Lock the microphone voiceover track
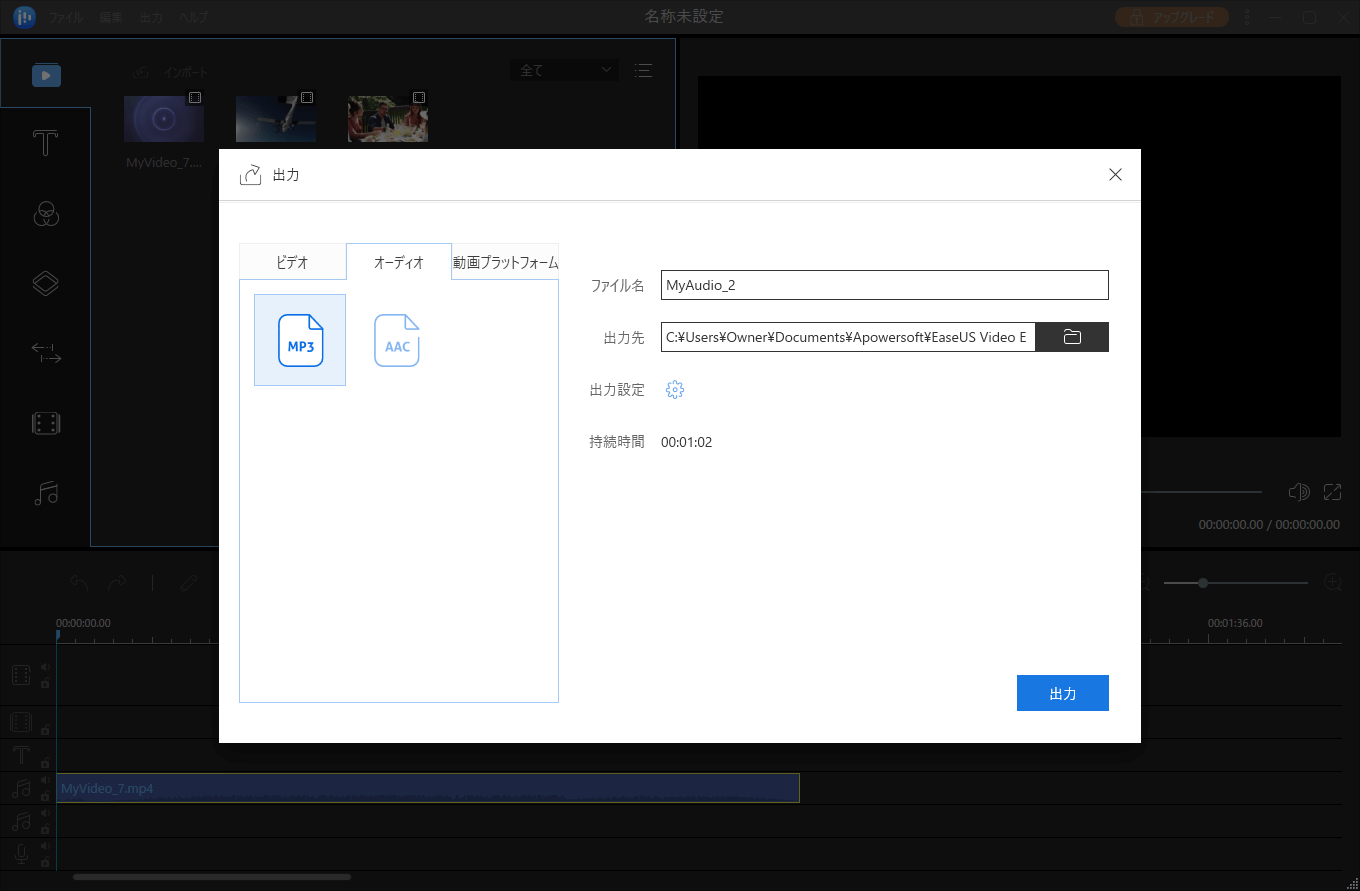 click(45, 863)
